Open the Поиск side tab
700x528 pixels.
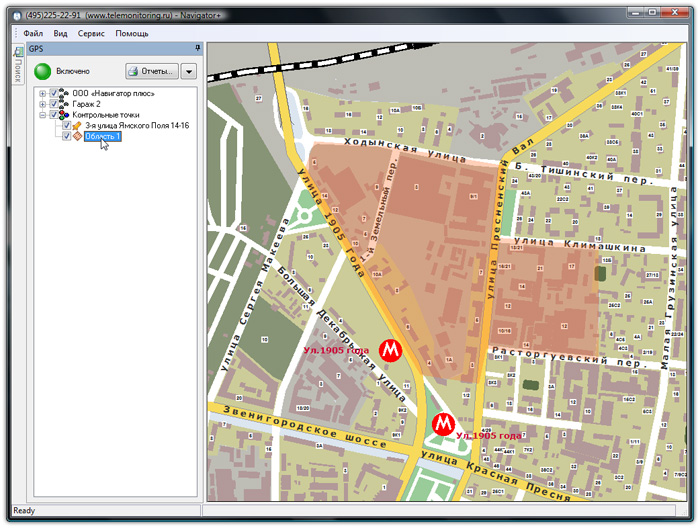pos(18,65)
